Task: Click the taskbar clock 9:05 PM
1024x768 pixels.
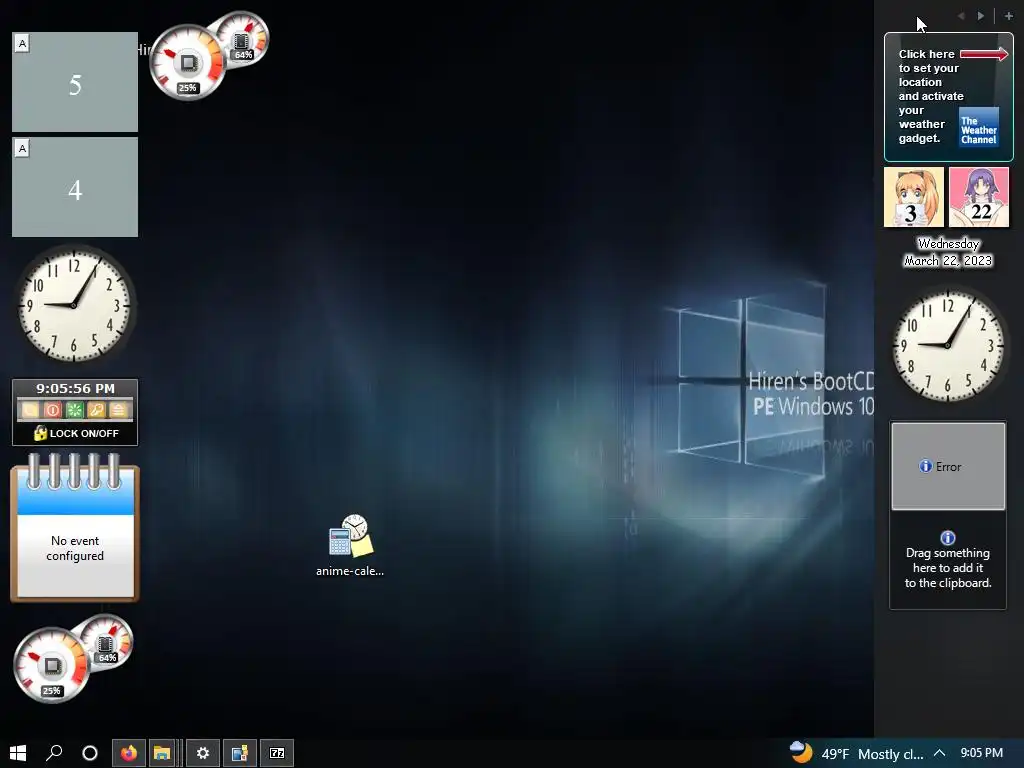Action: coord(982,753)
